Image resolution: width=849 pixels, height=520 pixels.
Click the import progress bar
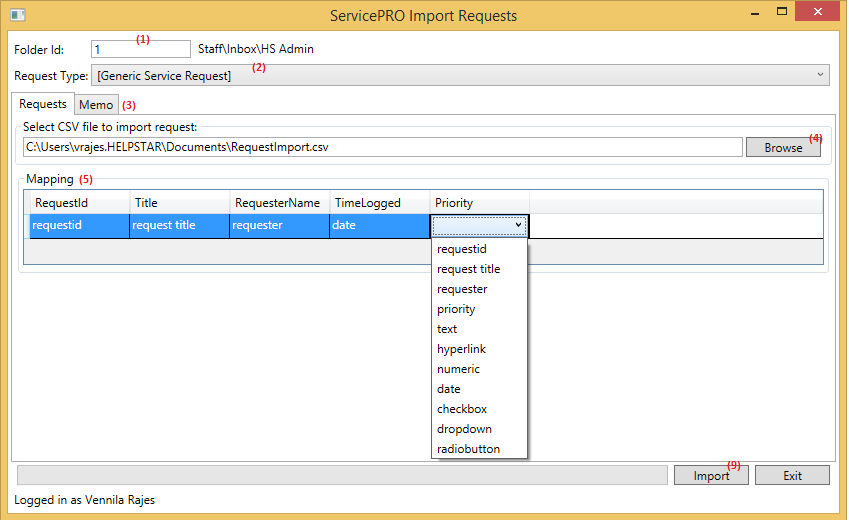pos(342,476)
